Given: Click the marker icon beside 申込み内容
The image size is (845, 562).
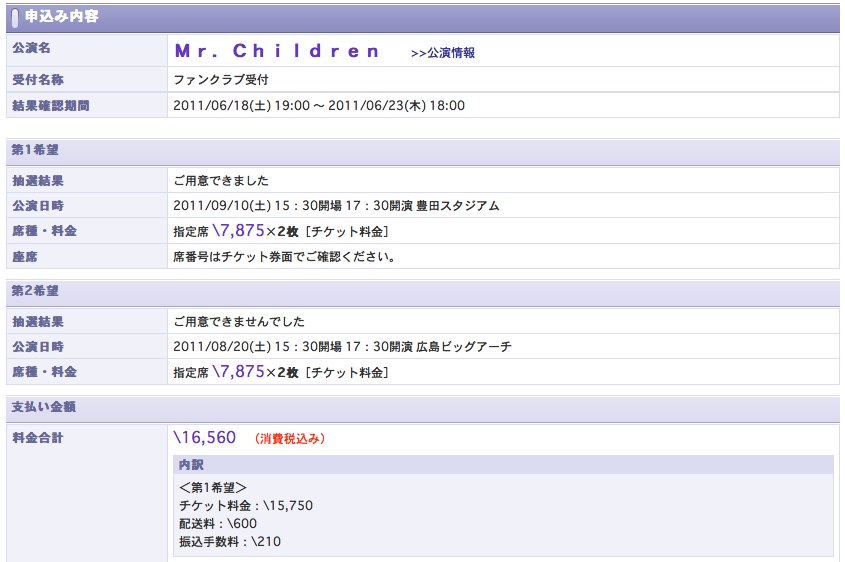Looking at the screenshot, I should [x=15, y=17].
